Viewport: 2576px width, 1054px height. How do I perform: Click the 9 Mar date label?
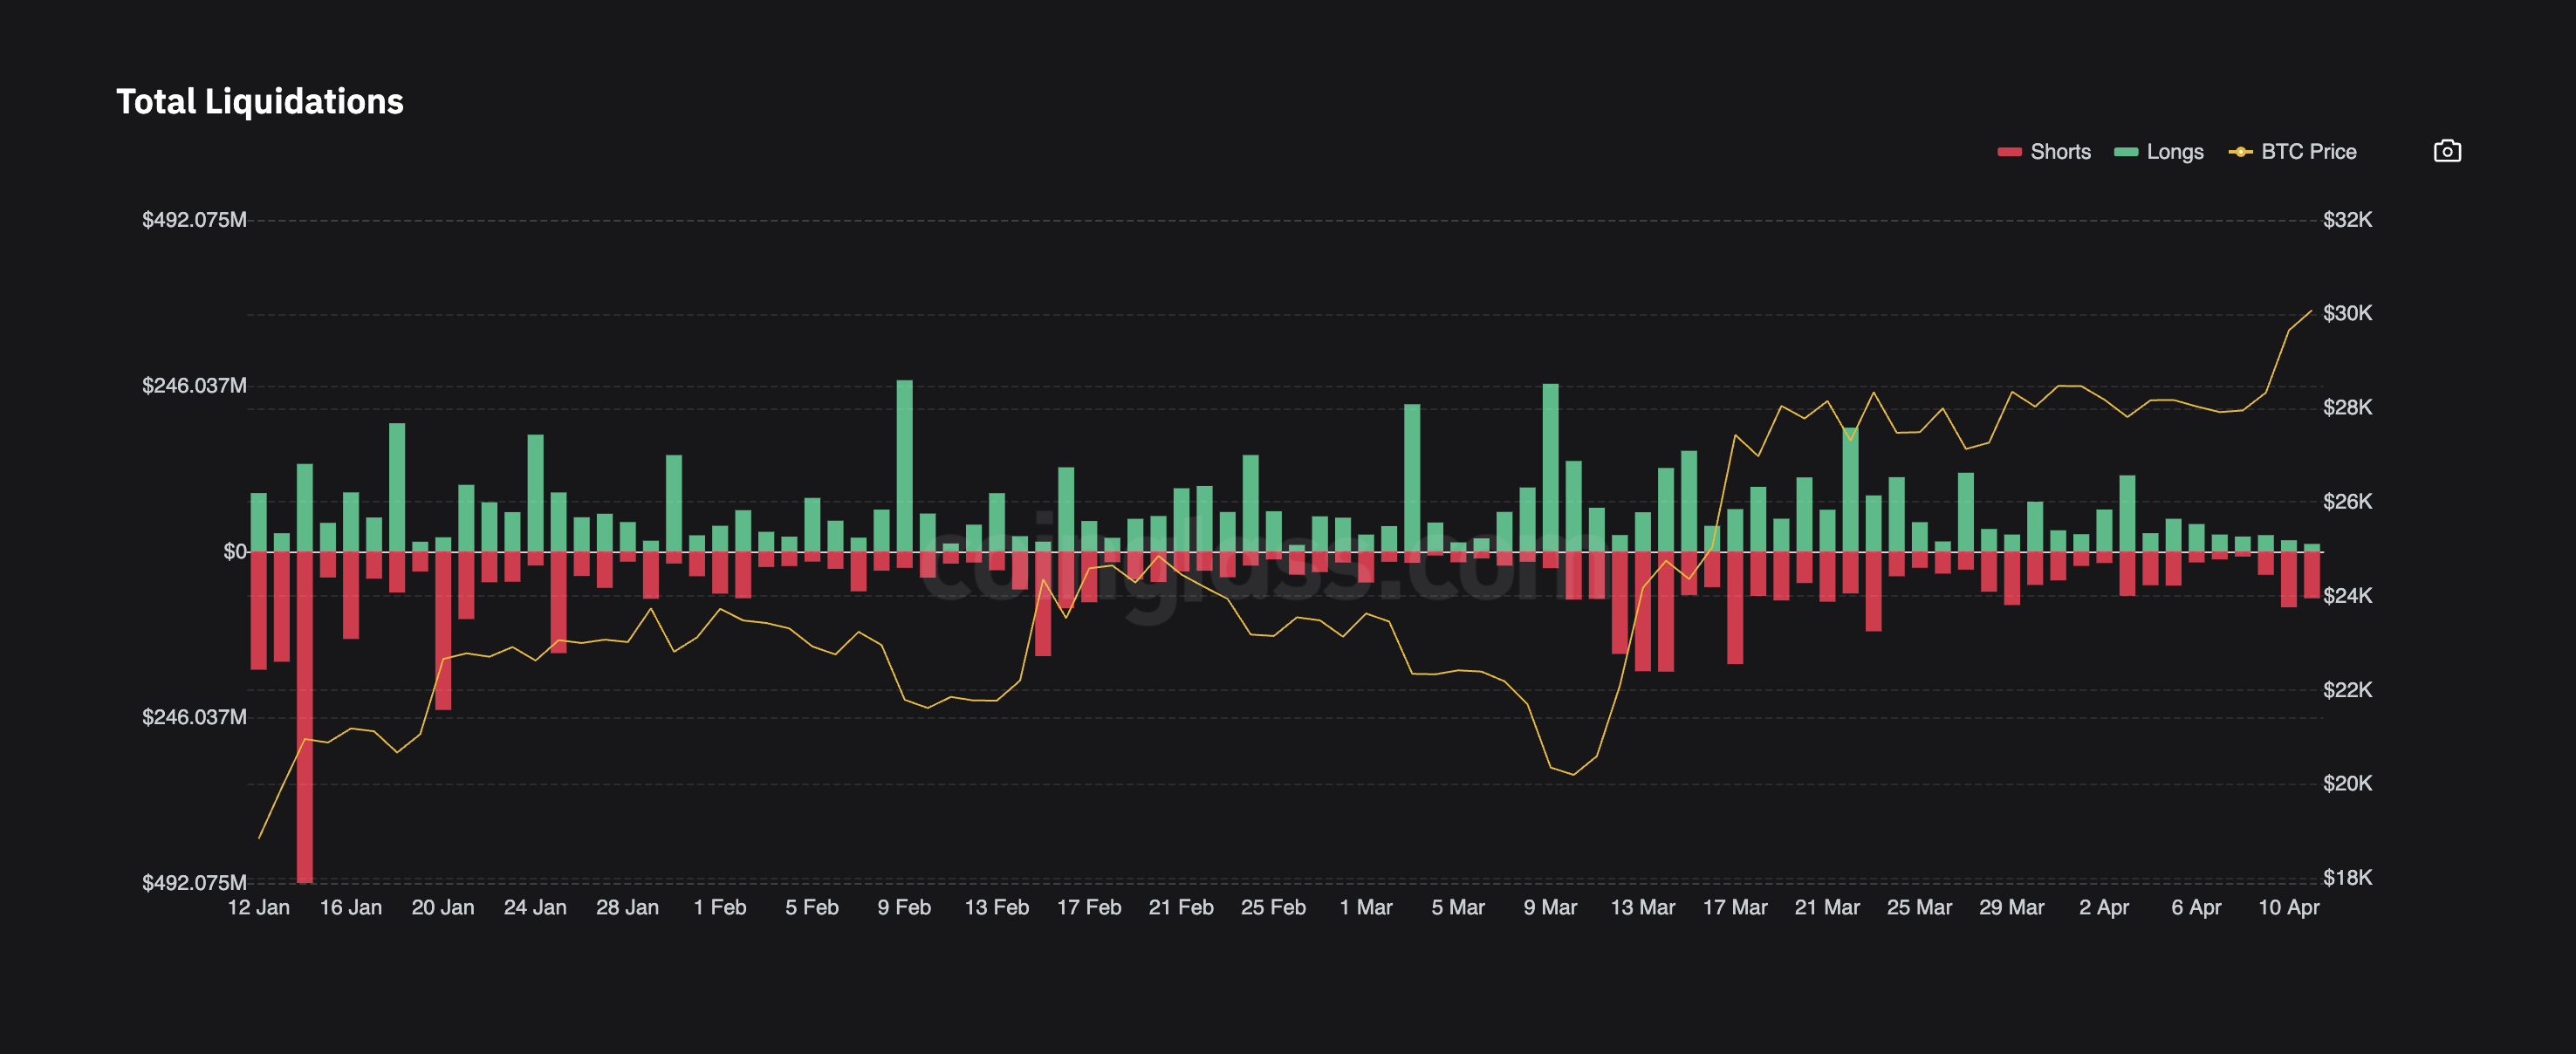pyautogui.click(x=1550, y=907)
